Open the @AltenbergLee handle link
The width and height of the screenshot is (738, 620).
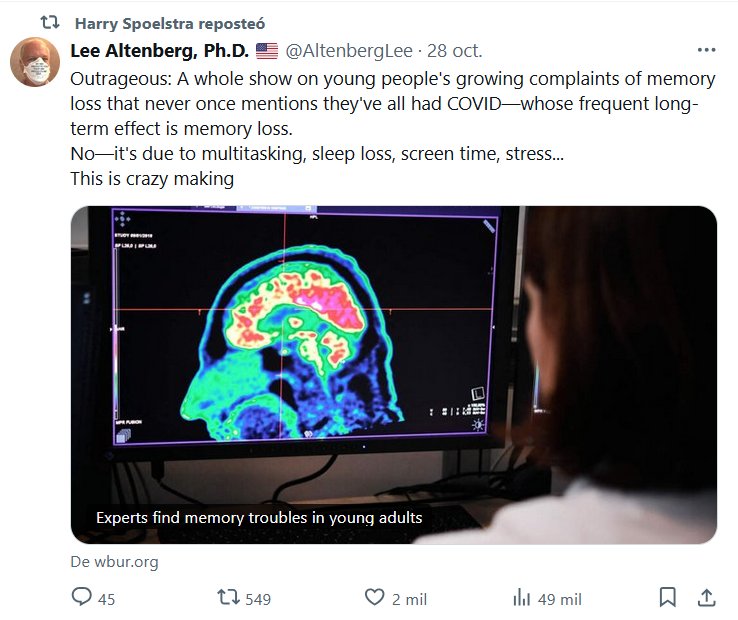[349, 51]
